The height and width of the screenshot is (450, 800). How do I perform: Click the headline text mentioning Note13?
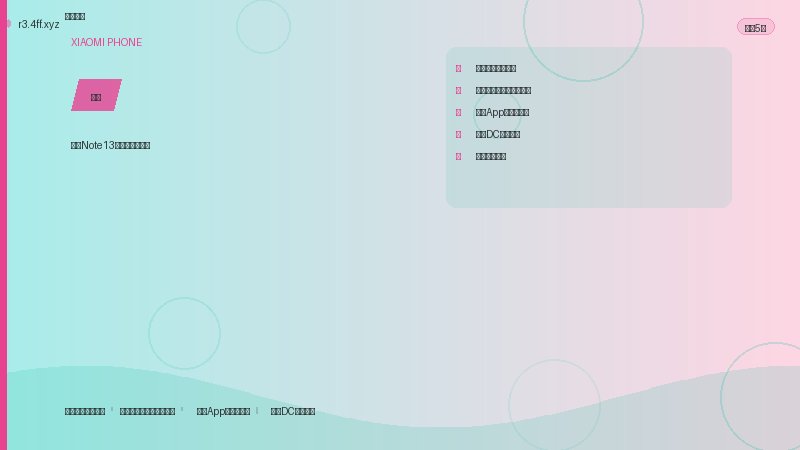(x=110, y=146)
